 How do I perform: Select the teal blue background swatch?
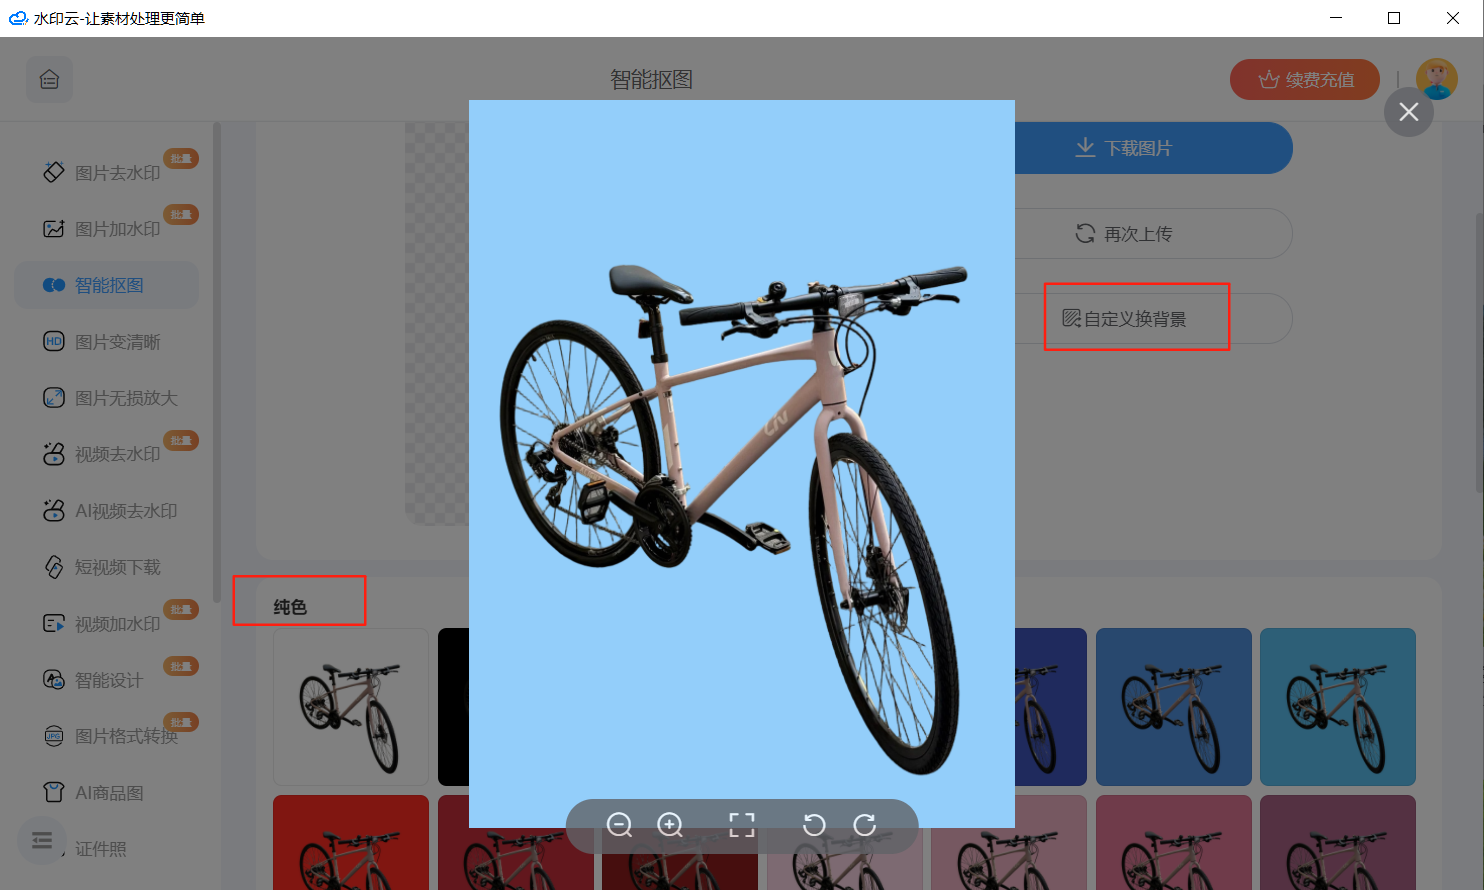1338,707
